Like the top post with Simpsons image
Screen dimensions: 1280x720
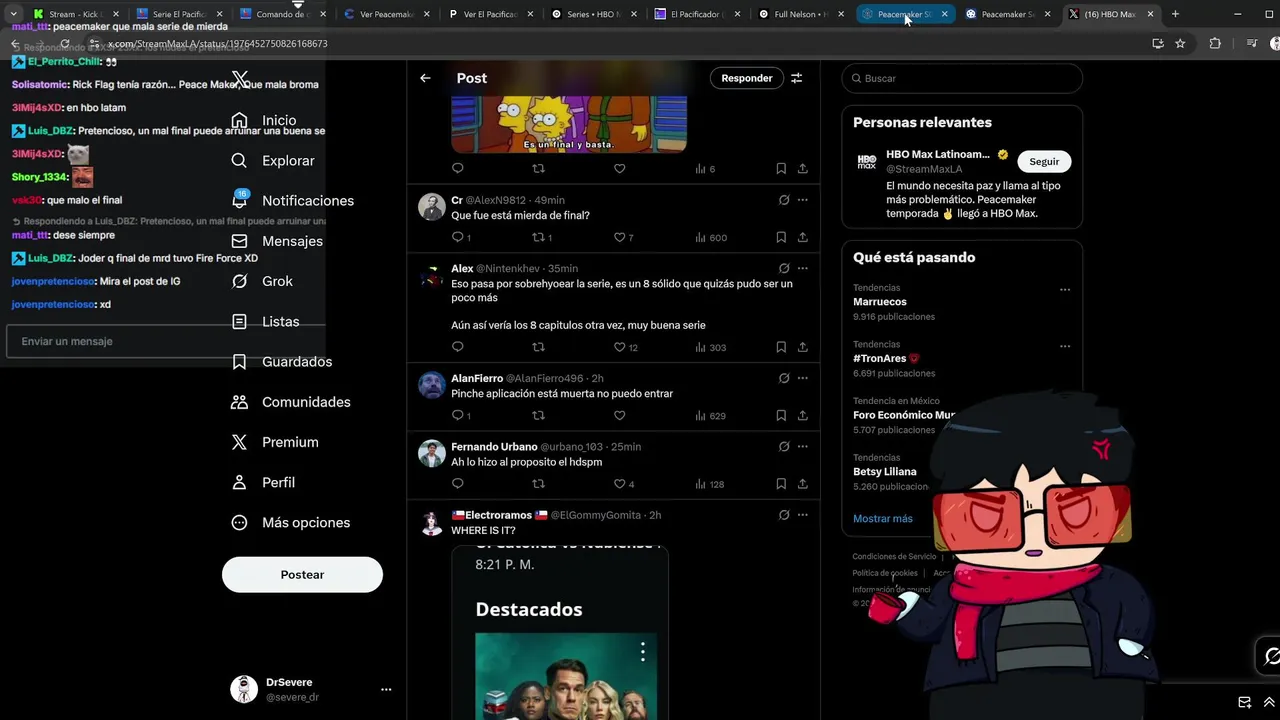point(619,168)
